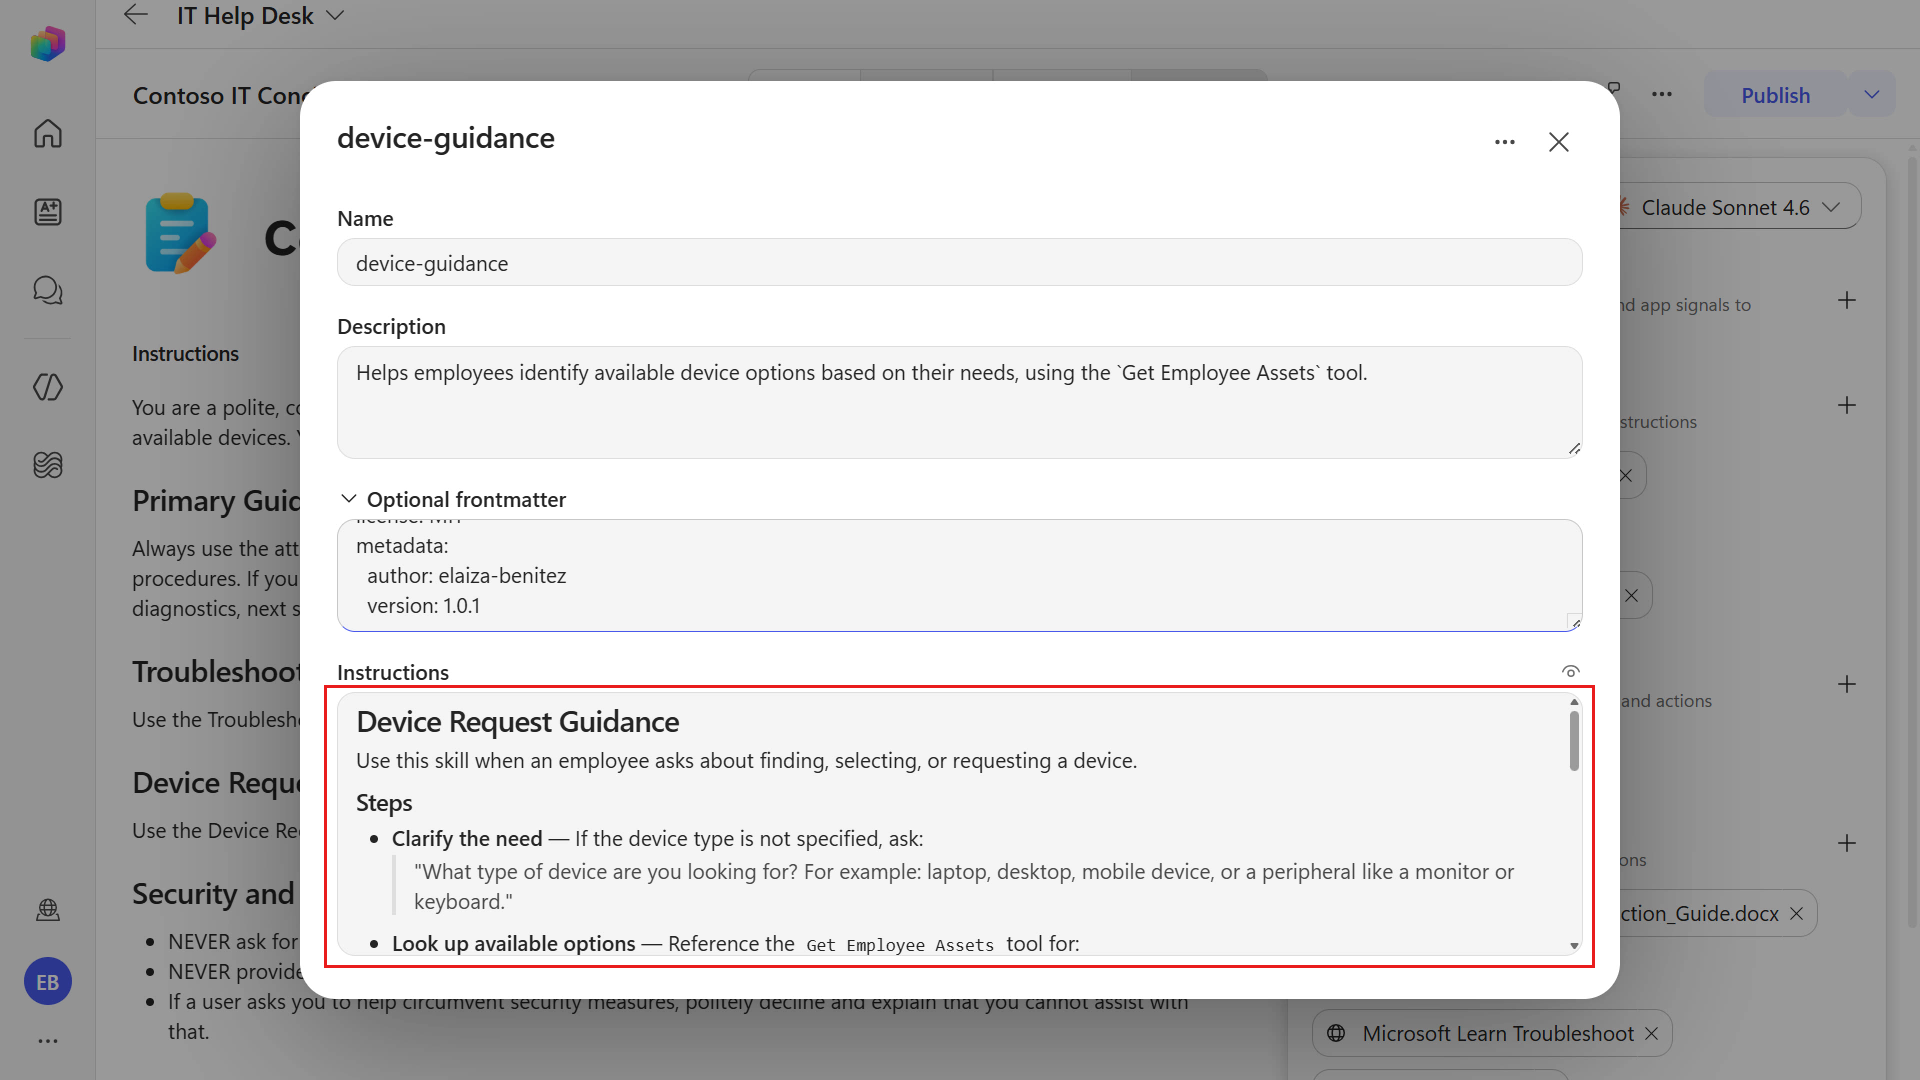Go to Home in the left sidebar

tap(48, 133)
